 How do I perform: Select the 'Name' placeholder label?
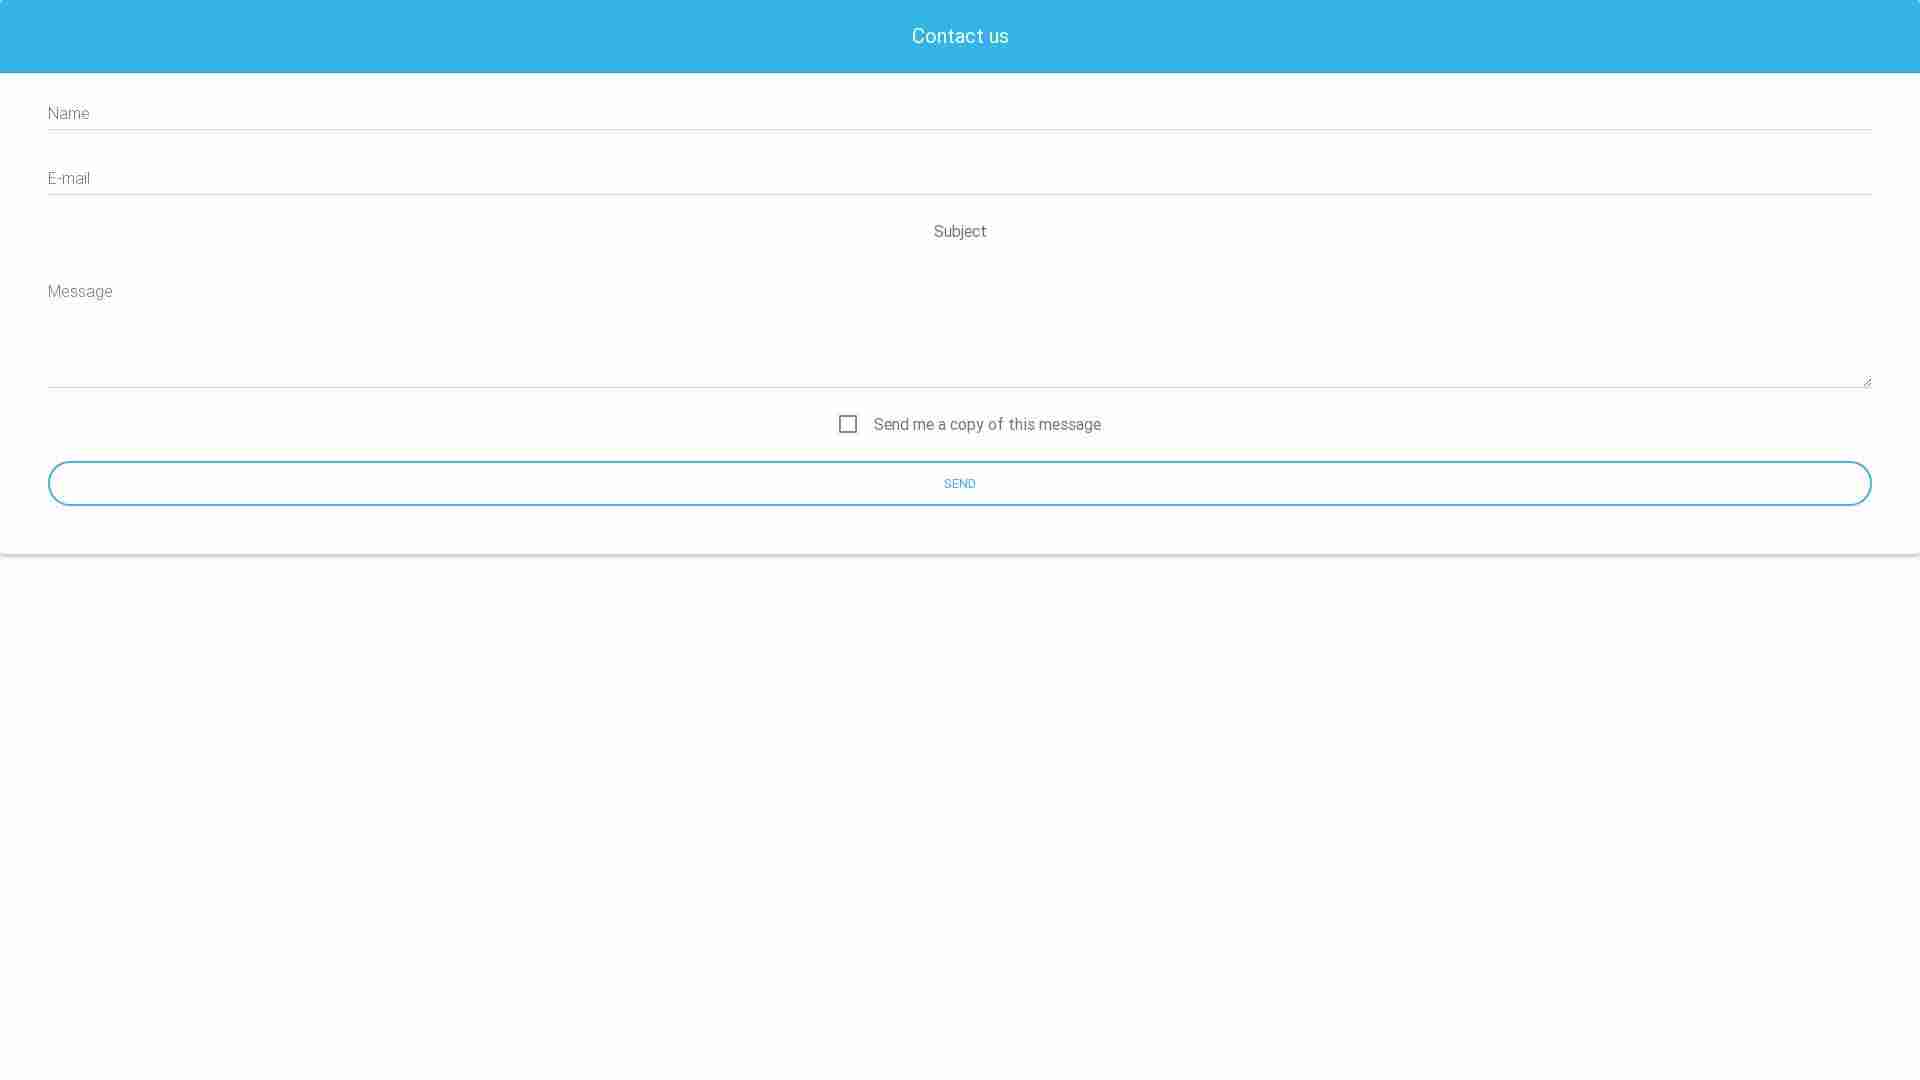click(x=69, y=114)
